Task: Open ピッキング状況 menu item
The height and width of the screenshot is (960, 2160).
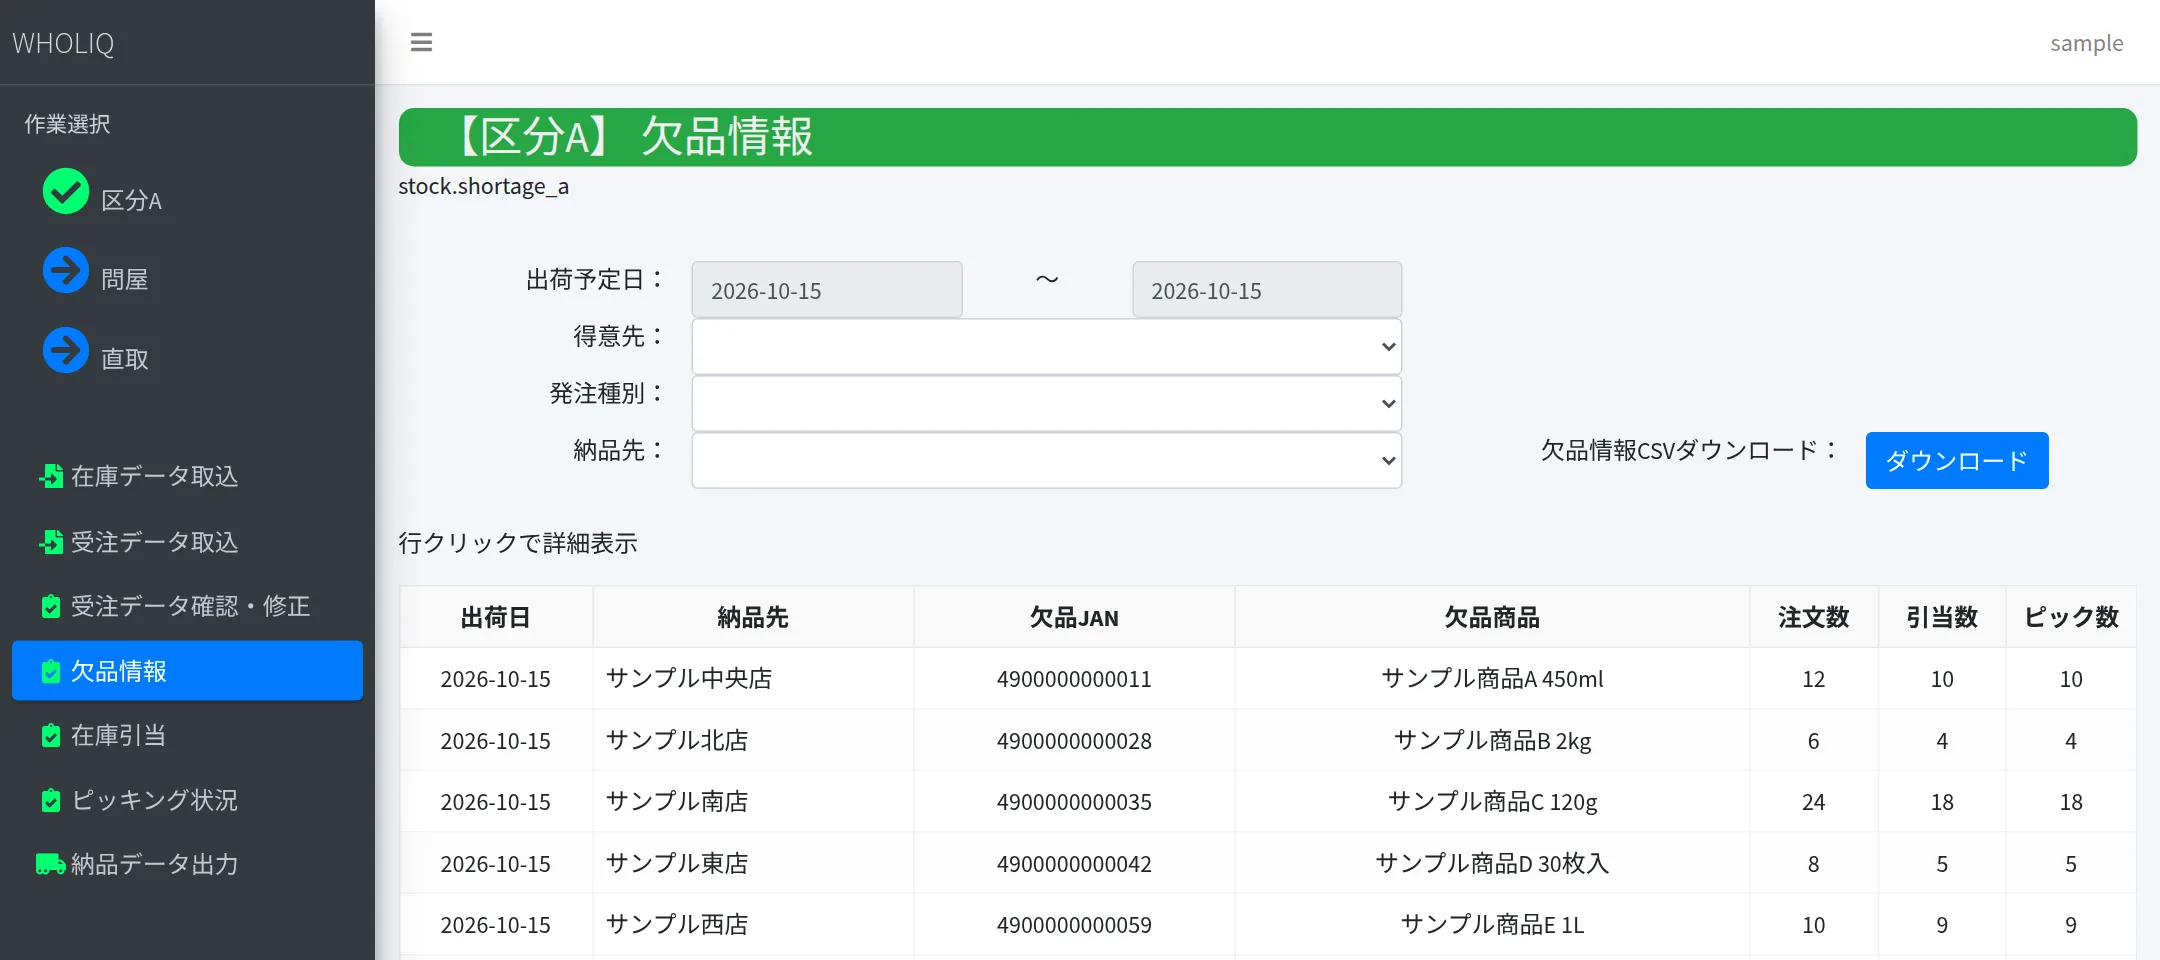Action: [187, 800]
